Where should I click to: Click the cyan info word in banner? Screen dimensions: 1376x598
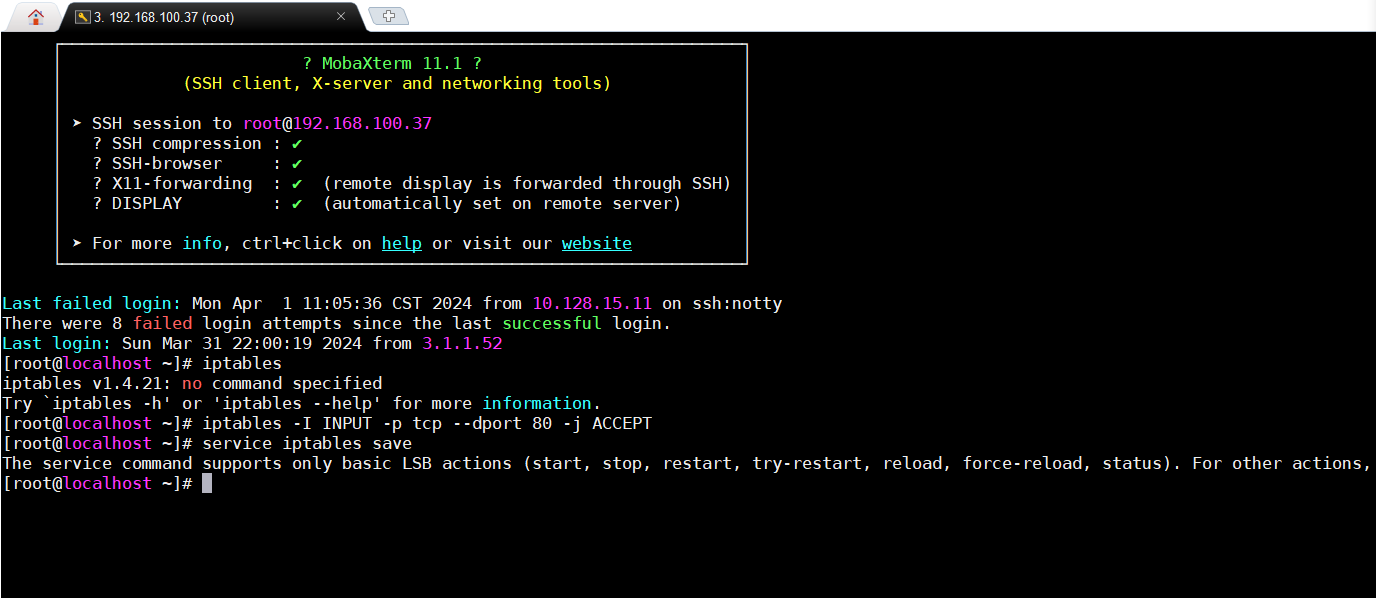coord(201,244)
